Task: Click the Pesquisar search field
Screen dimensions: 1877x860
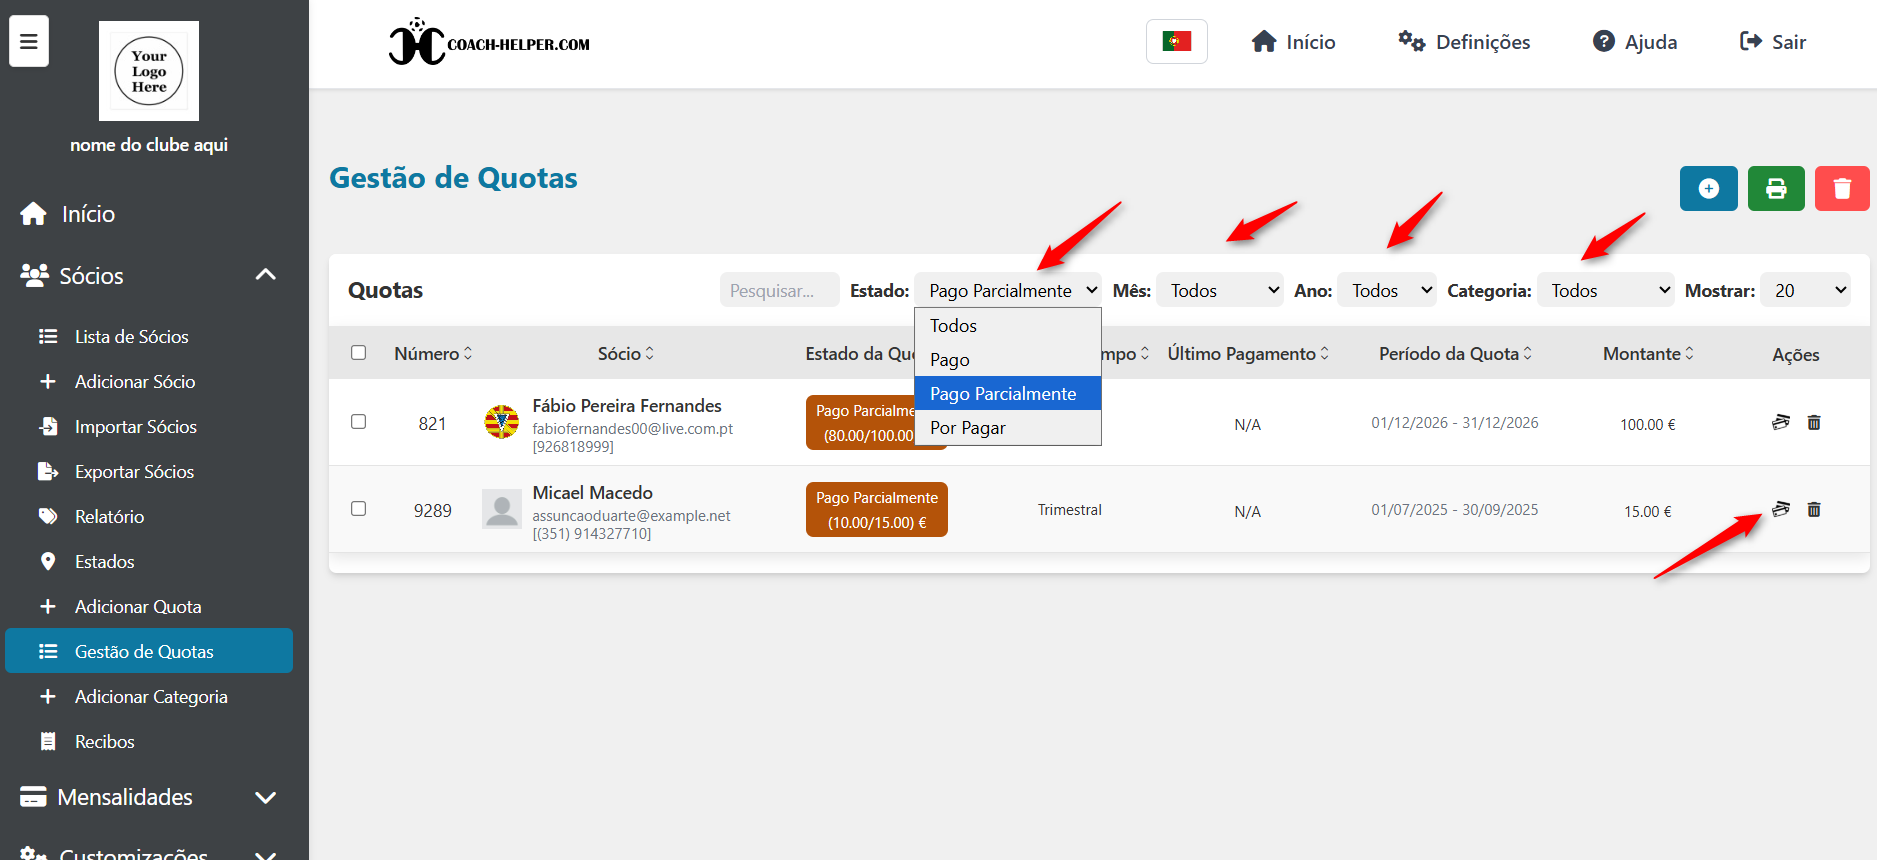Action: click(779, 291)
